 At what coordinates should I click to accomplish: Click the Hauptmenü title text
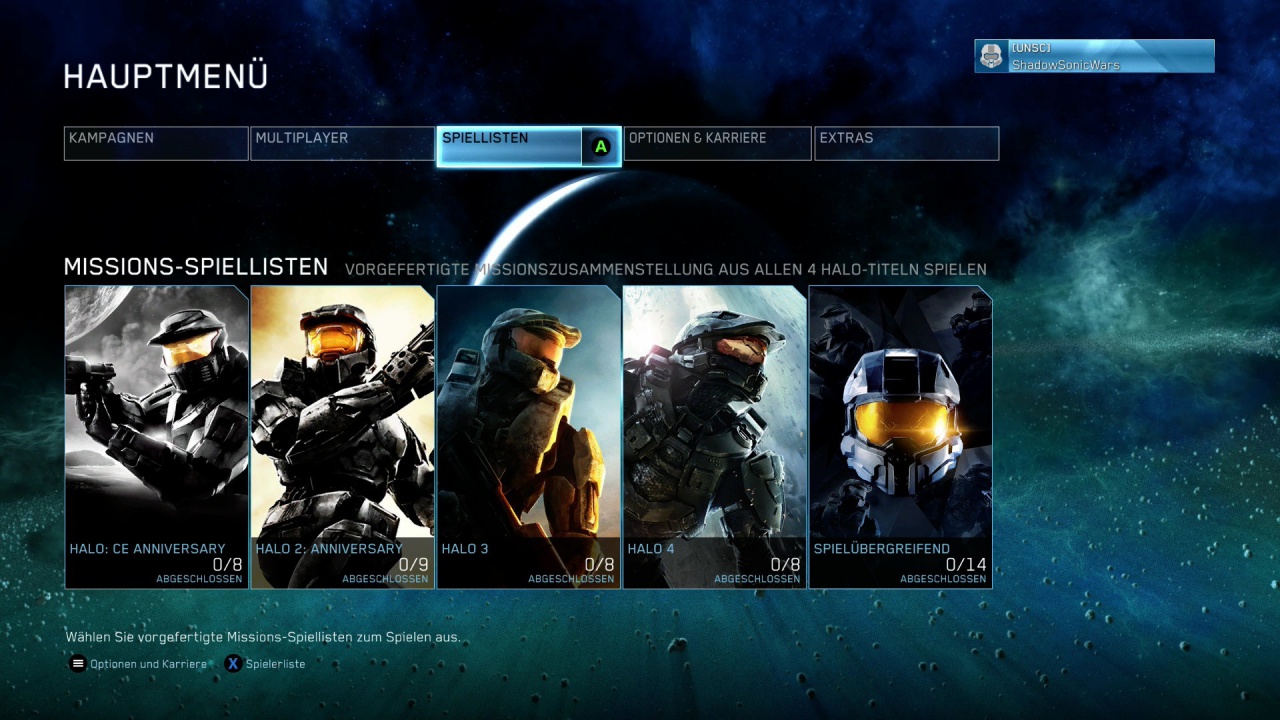[164, 75]
